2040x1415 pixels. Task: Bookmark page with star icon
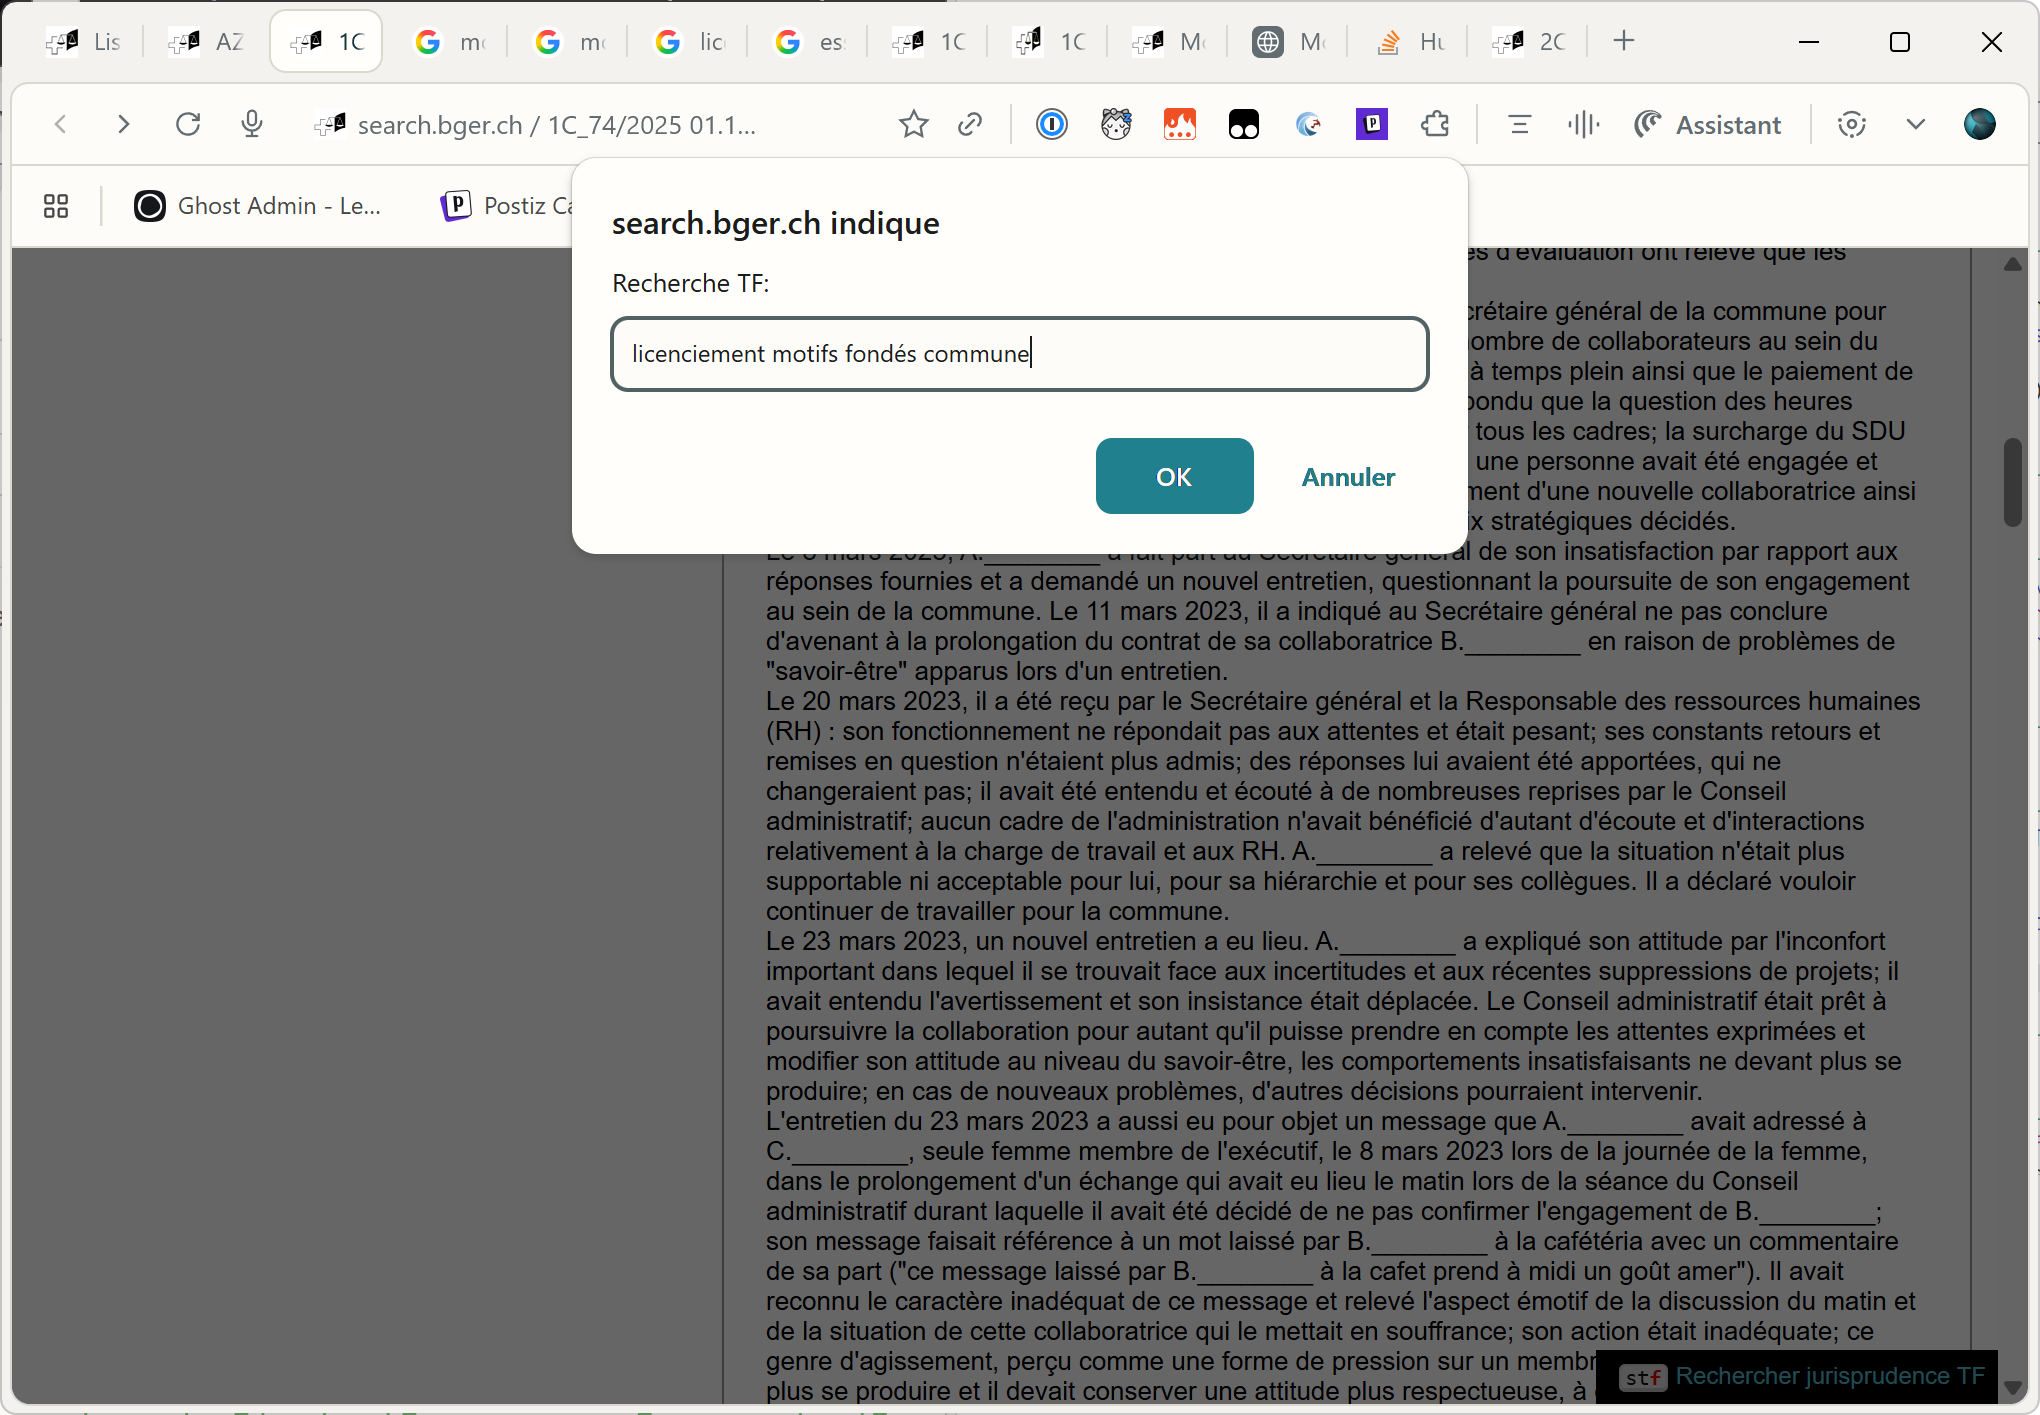click(x=913, y=124)
